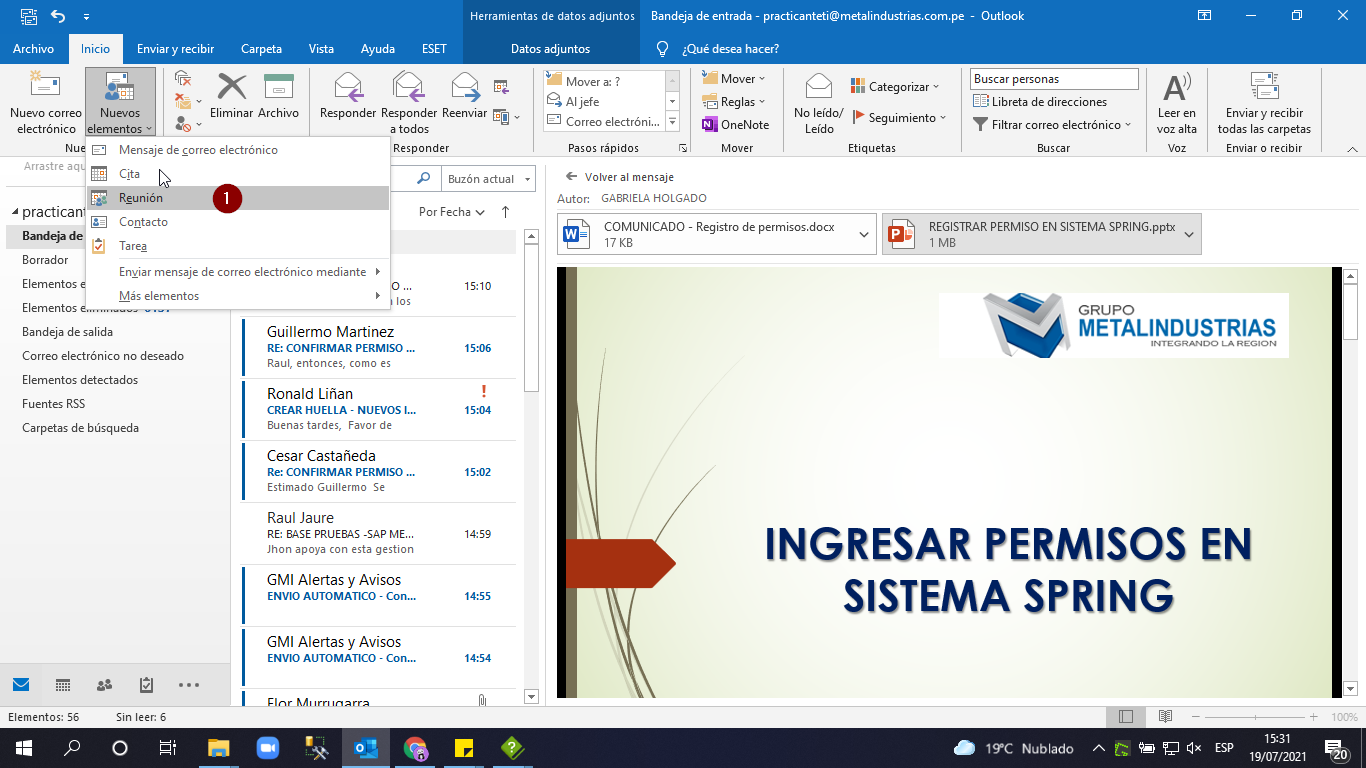Open the OneNote button

point(735,125)
